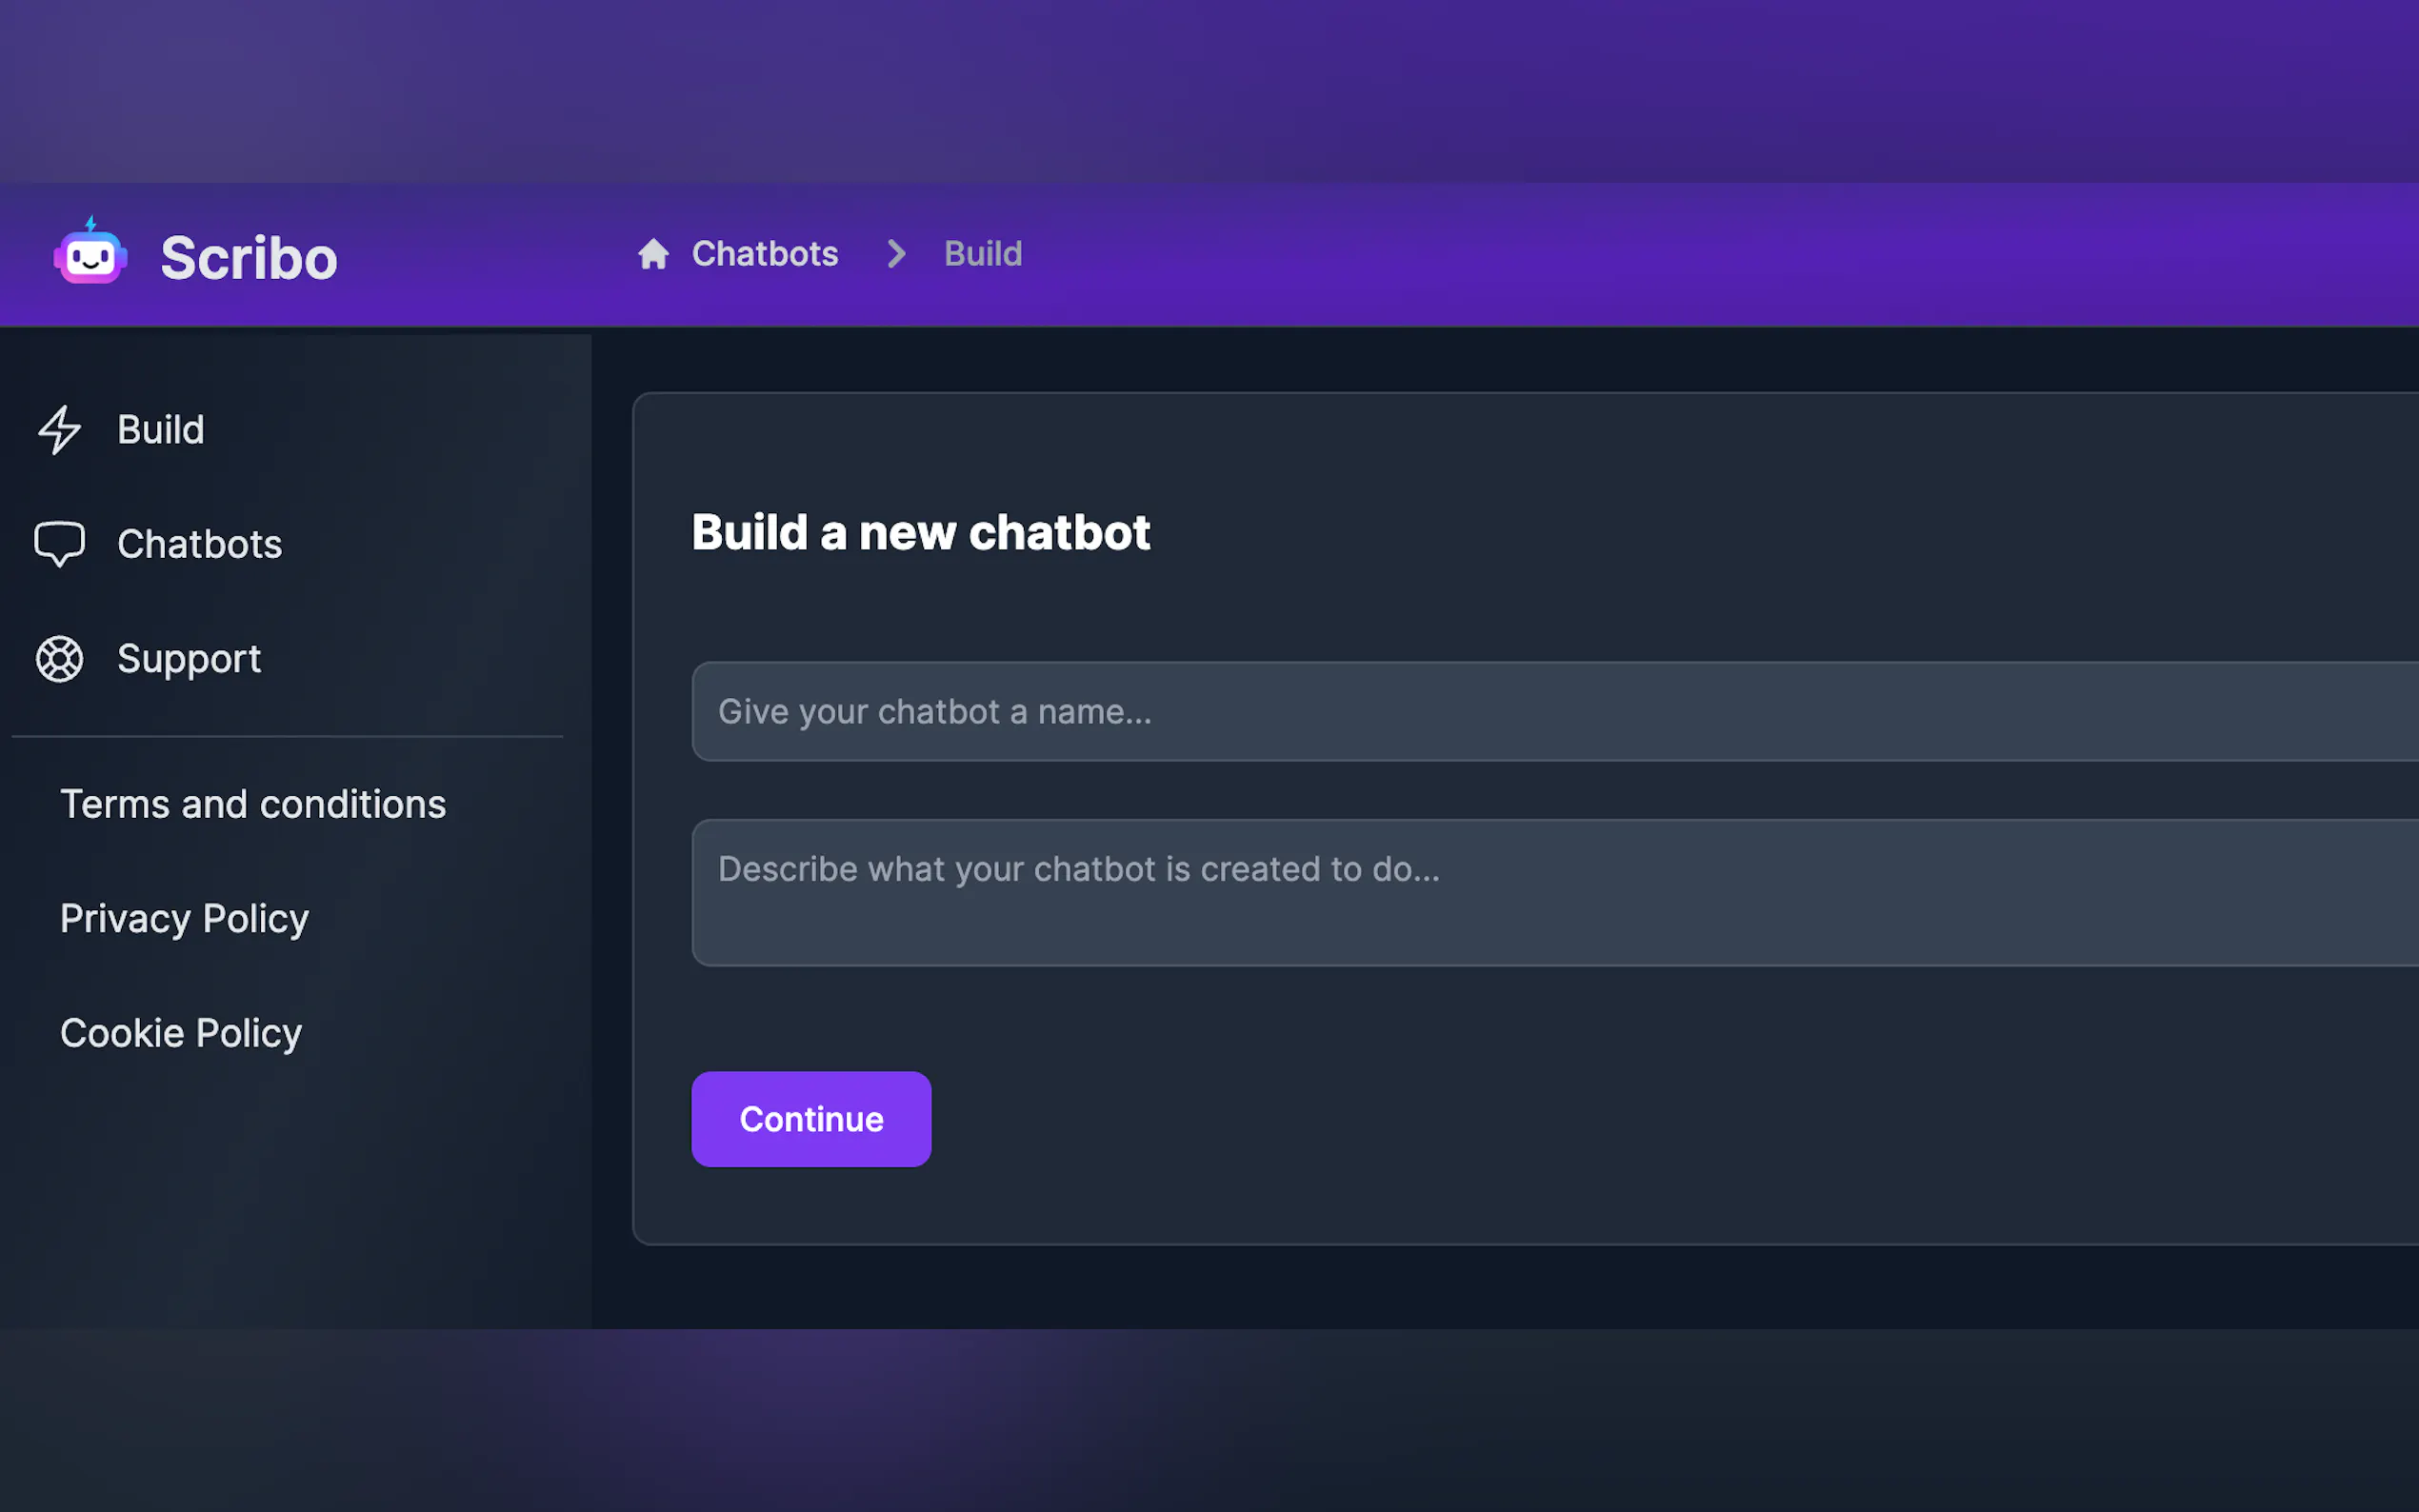2419x1512 pixels.
Task: Select the Build breadcrumb item
Action: (x=982, y=254)
